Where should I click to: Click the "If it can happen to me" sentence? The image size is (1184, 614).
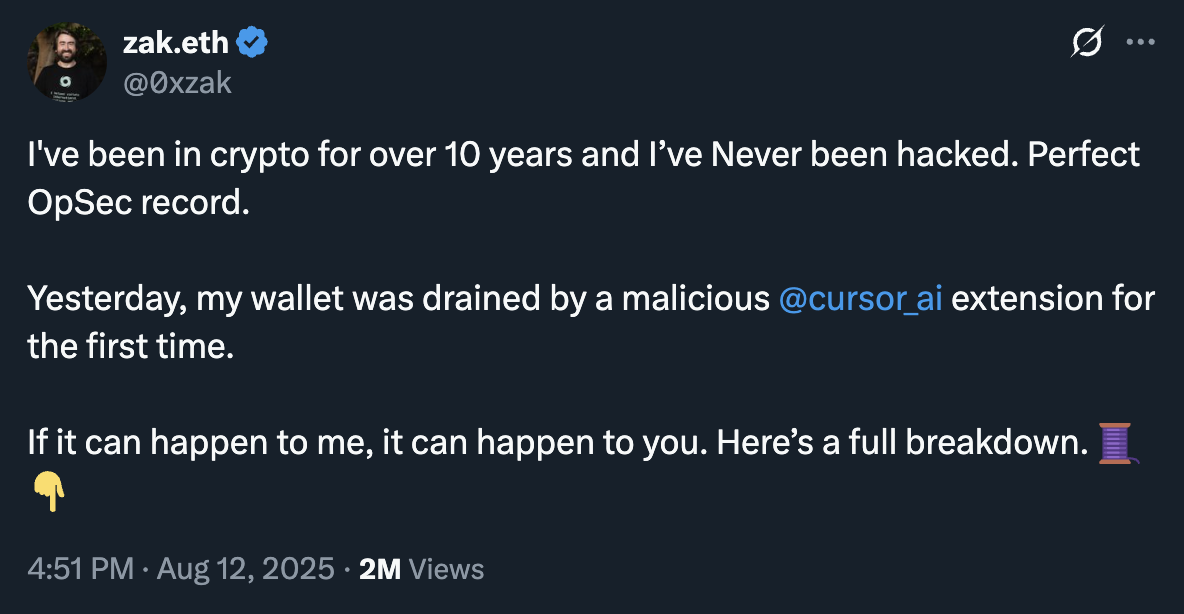click(x=368, y=443)
